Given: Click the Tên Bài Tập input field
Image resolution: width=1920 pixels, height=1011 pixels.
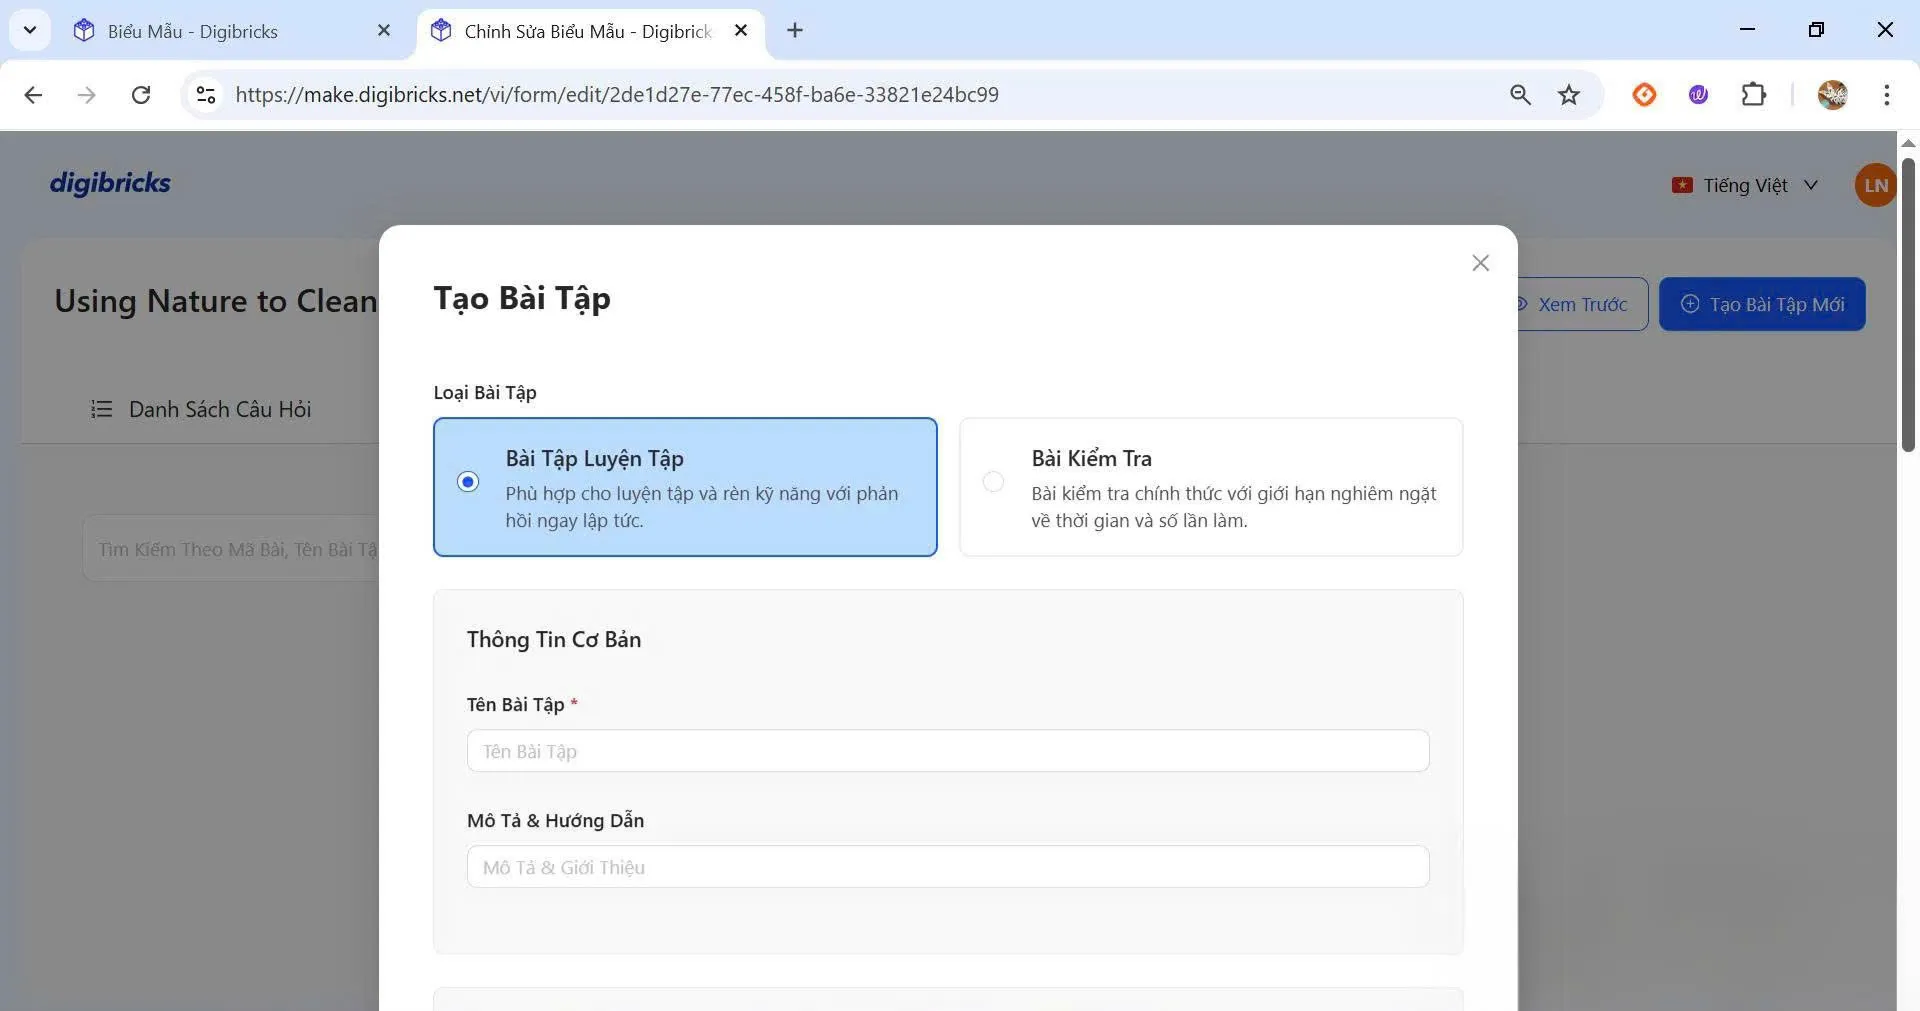Looking at the screenshot, I should point(947,751).
